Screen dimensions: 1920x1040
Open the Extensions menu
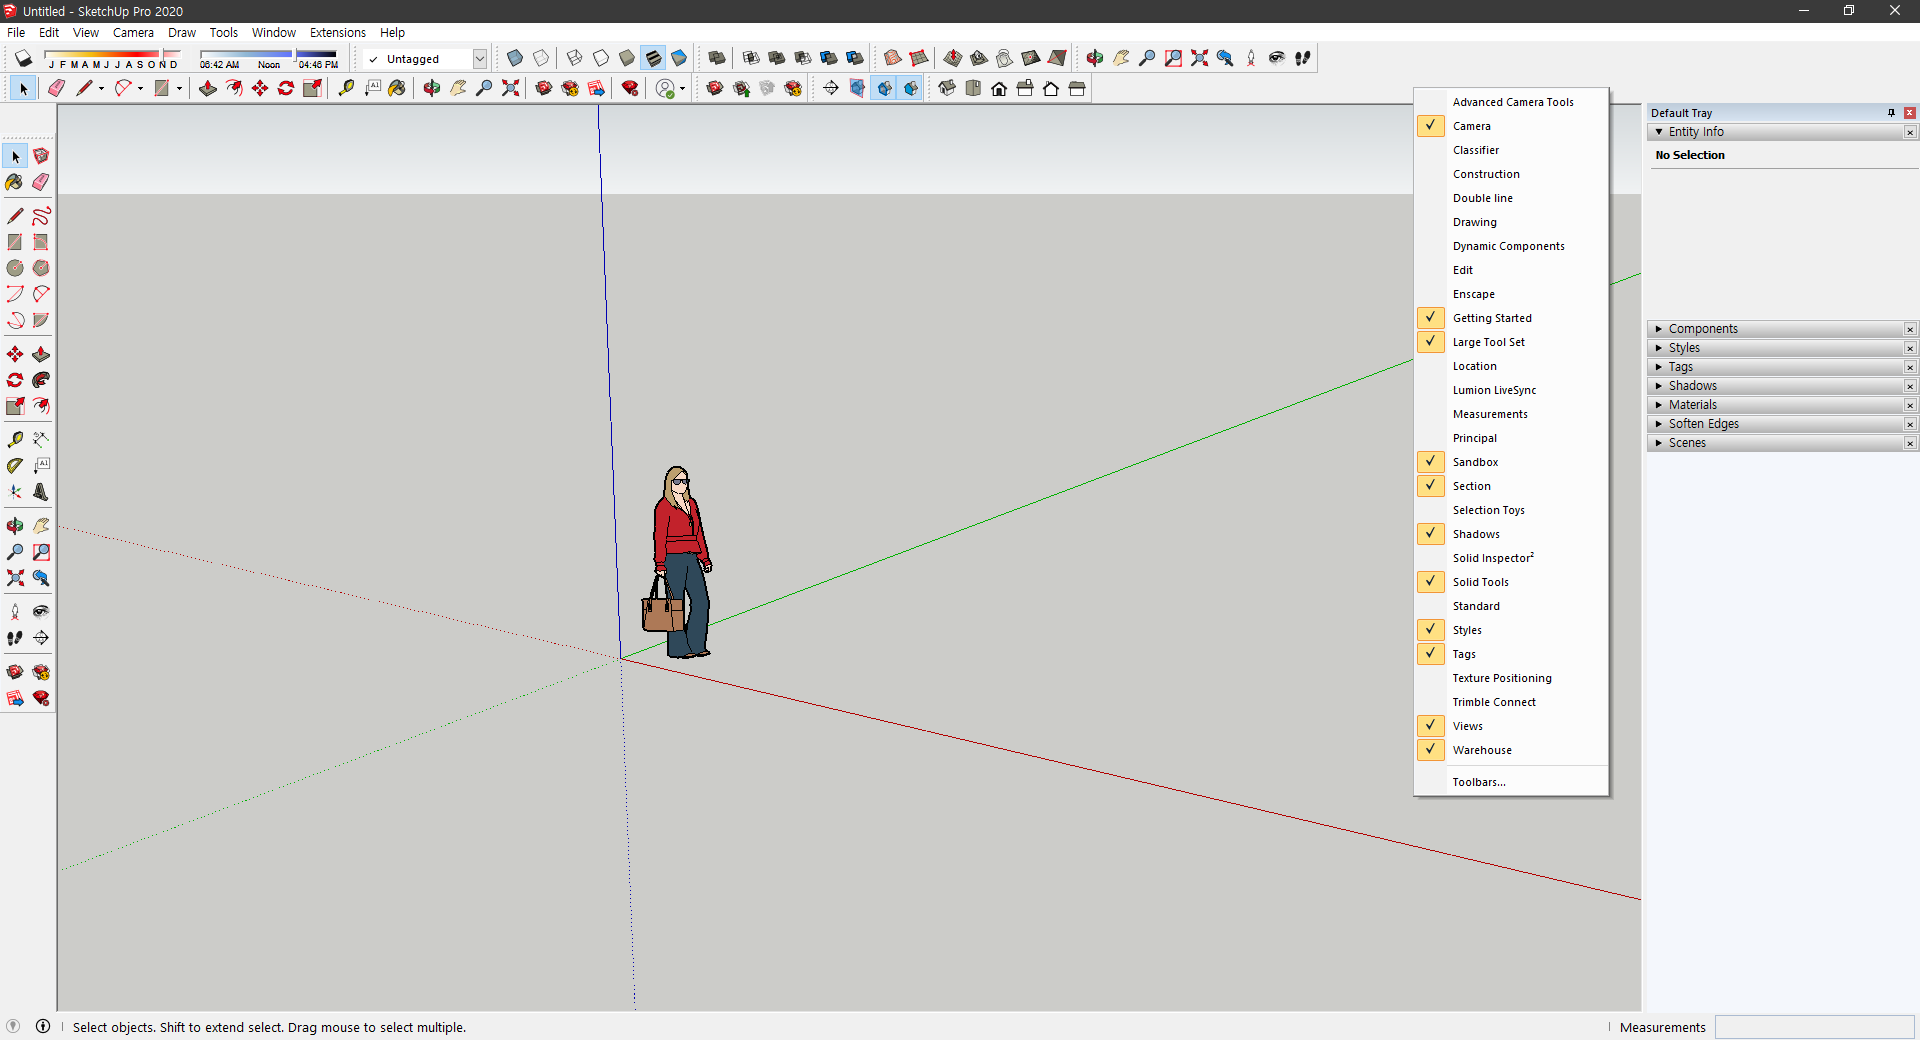[338, 32]
